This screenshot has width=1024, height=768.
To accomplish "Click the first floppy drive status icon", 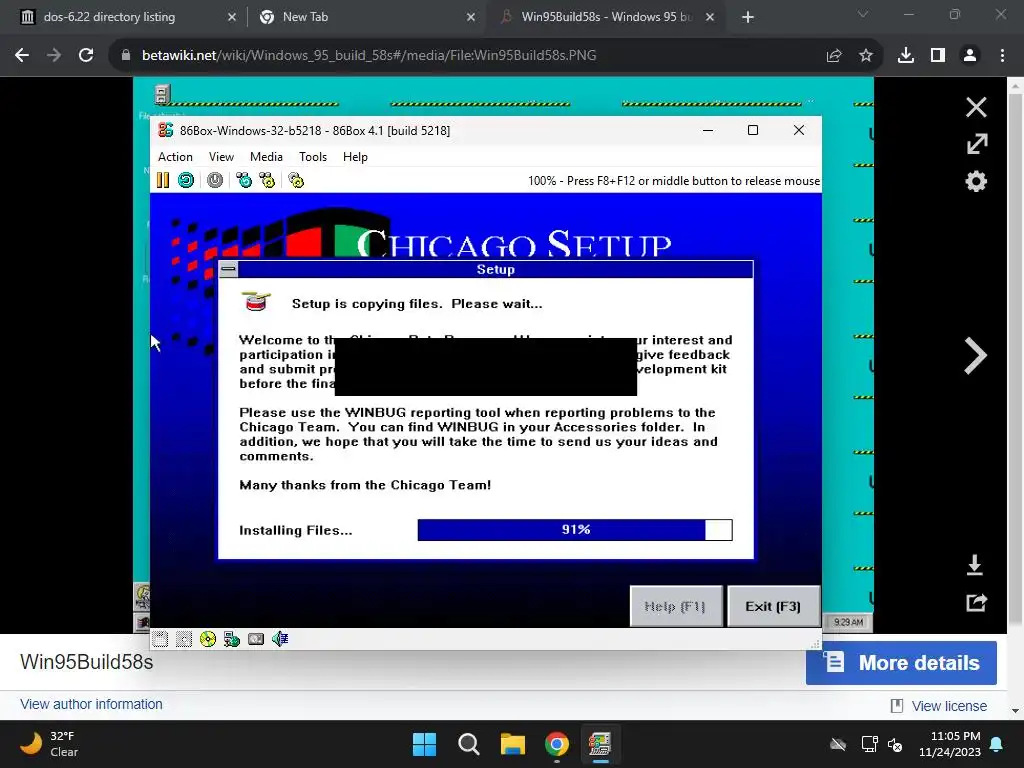I will tap(160, 639).
